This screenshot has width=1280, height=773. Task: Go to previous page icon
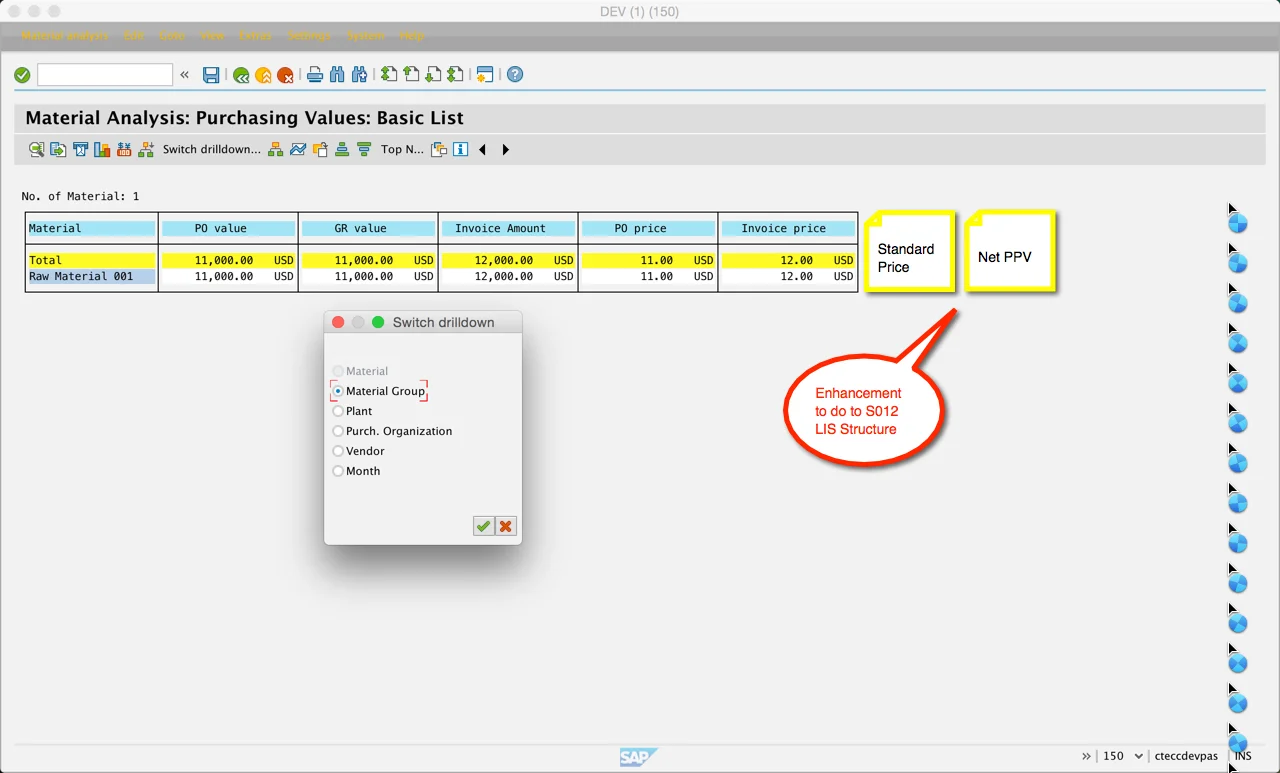(411, 75)
